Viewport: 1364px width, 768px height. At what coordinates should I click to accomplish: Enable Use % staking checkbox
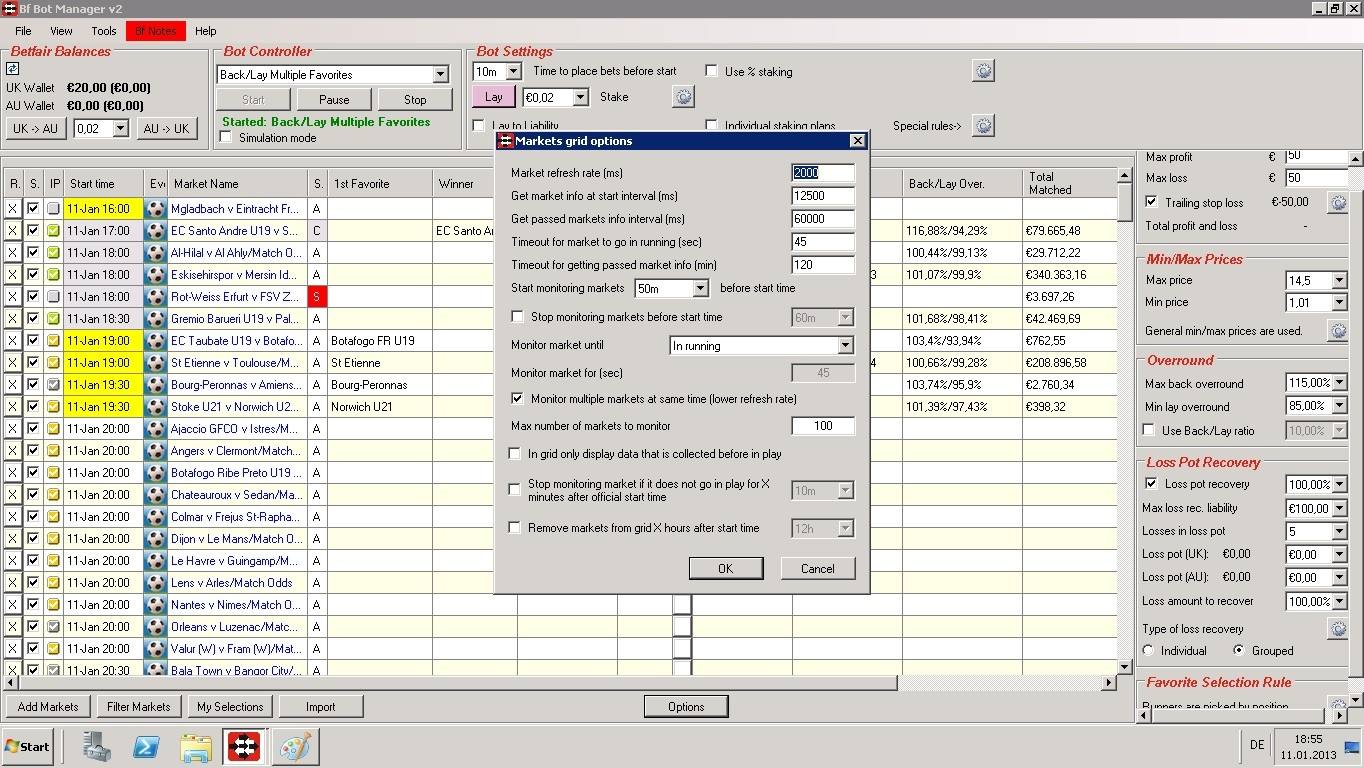click(711, 71)
